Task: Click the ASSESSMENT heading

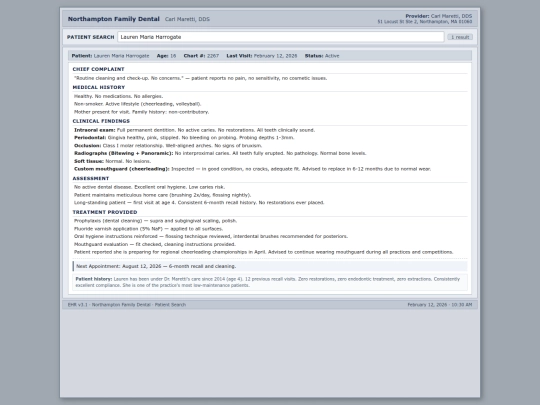Action: [x=91, y=178]
